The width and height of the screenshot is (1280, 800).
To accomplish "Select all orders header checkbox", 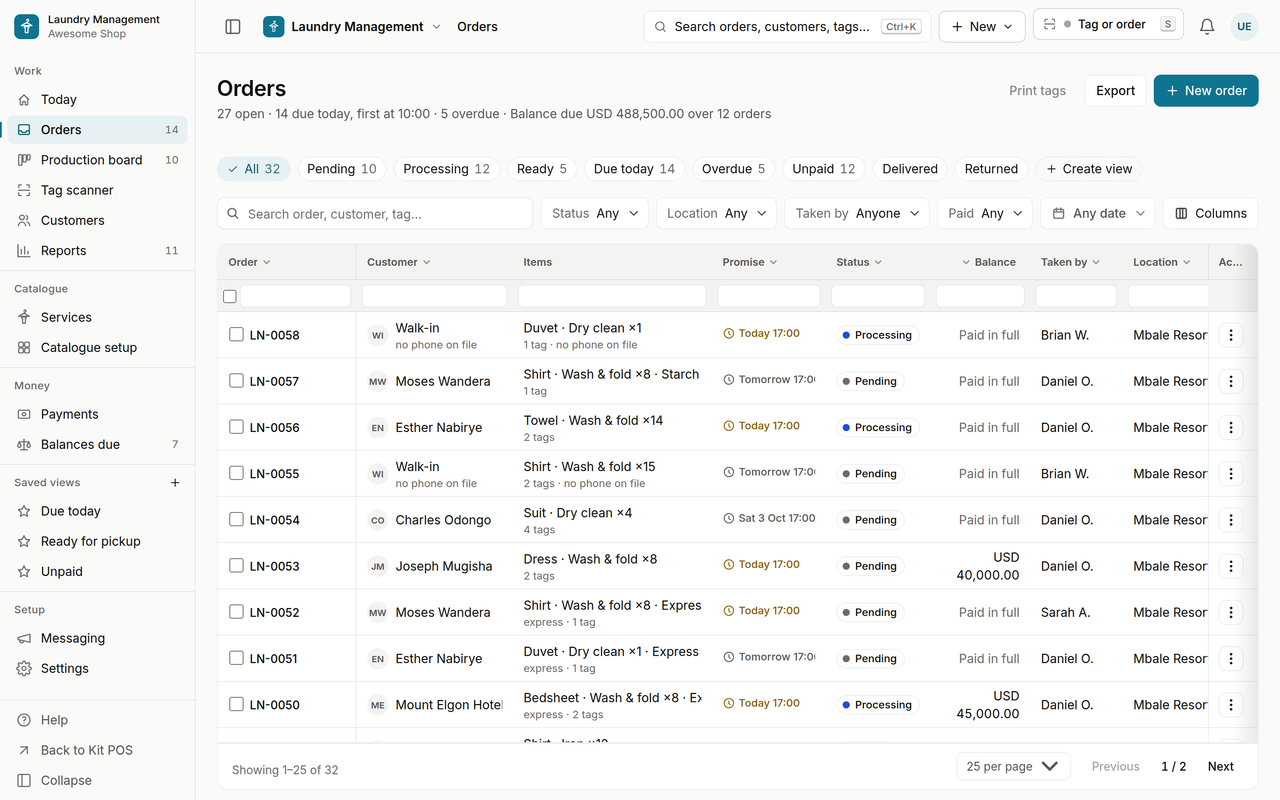I will pos(230,296).
